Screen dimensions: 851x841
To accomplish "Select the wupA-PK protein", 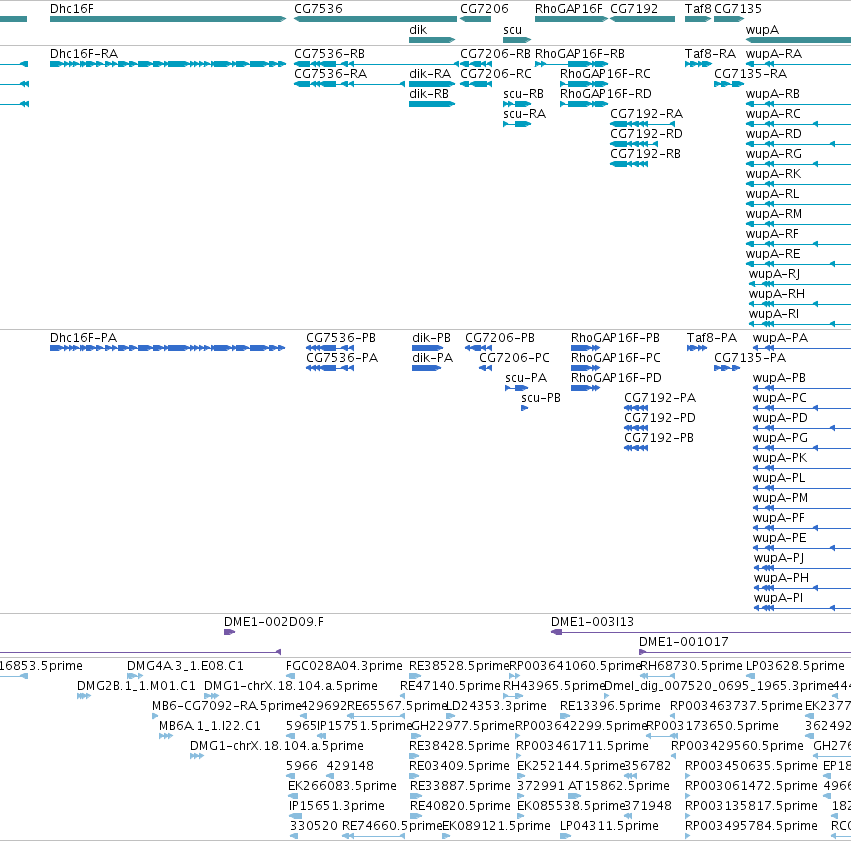I will 802,469.
